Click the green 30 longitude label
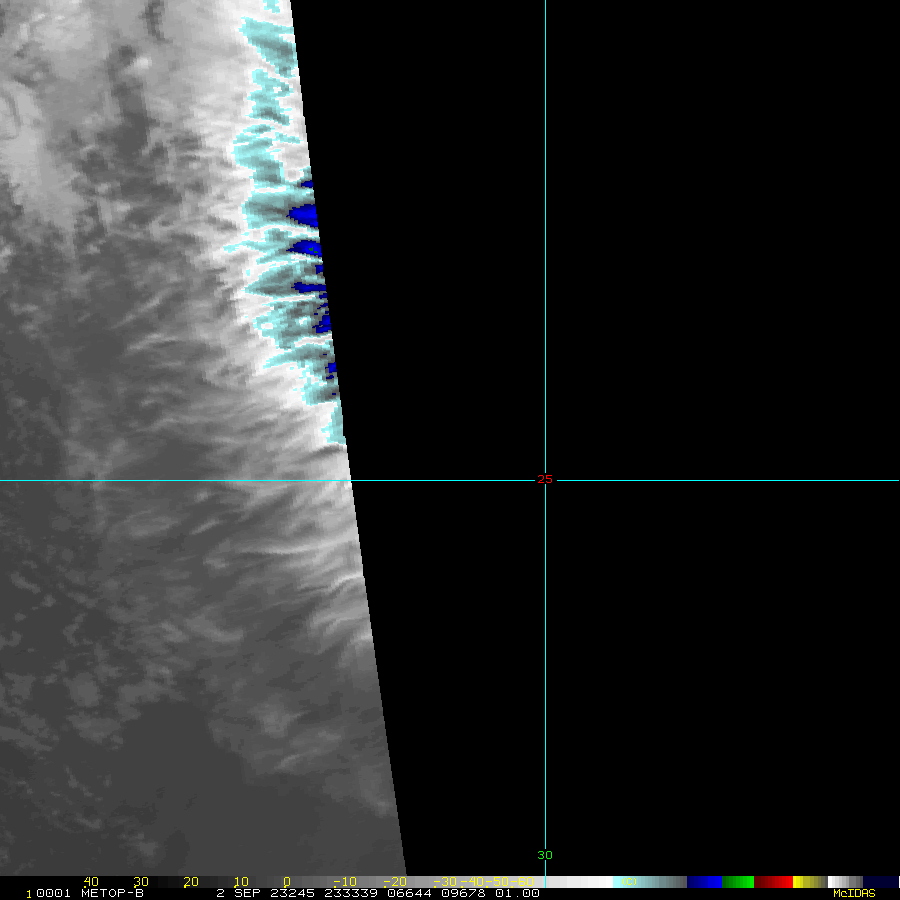Image resolution: width=900 pixels, height=900 pixels. tap(544, 855)
